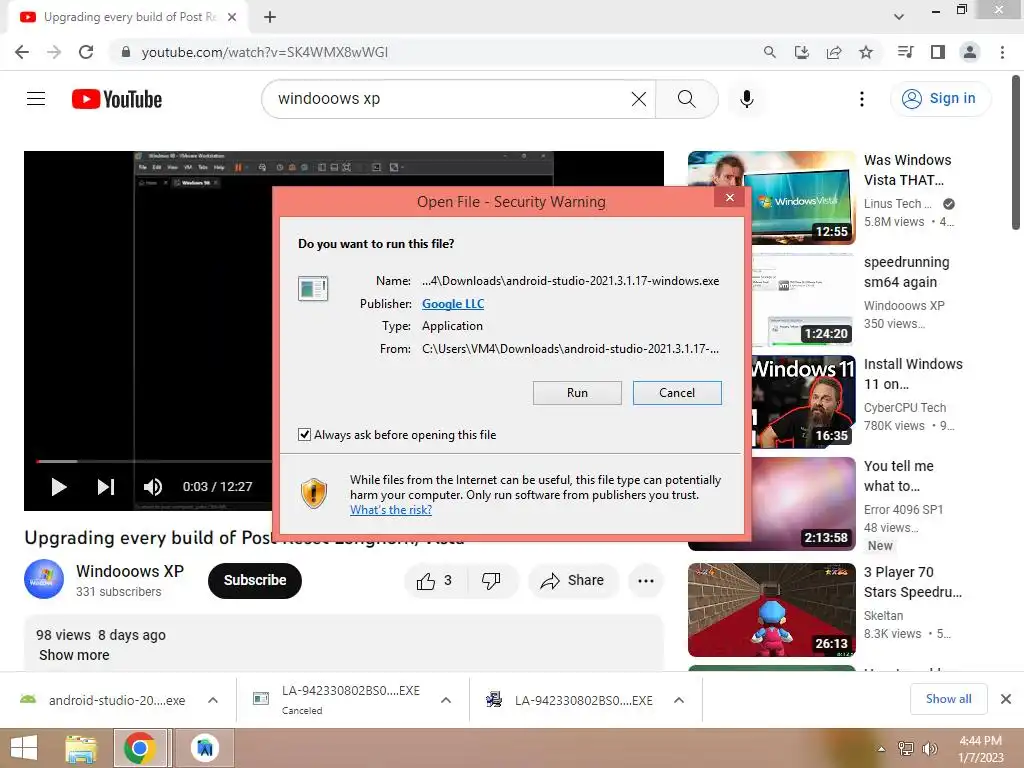This screenshot has height=768, width=1024.
Task: Clear the YouTube search text with X
Action: coord(639,99)
